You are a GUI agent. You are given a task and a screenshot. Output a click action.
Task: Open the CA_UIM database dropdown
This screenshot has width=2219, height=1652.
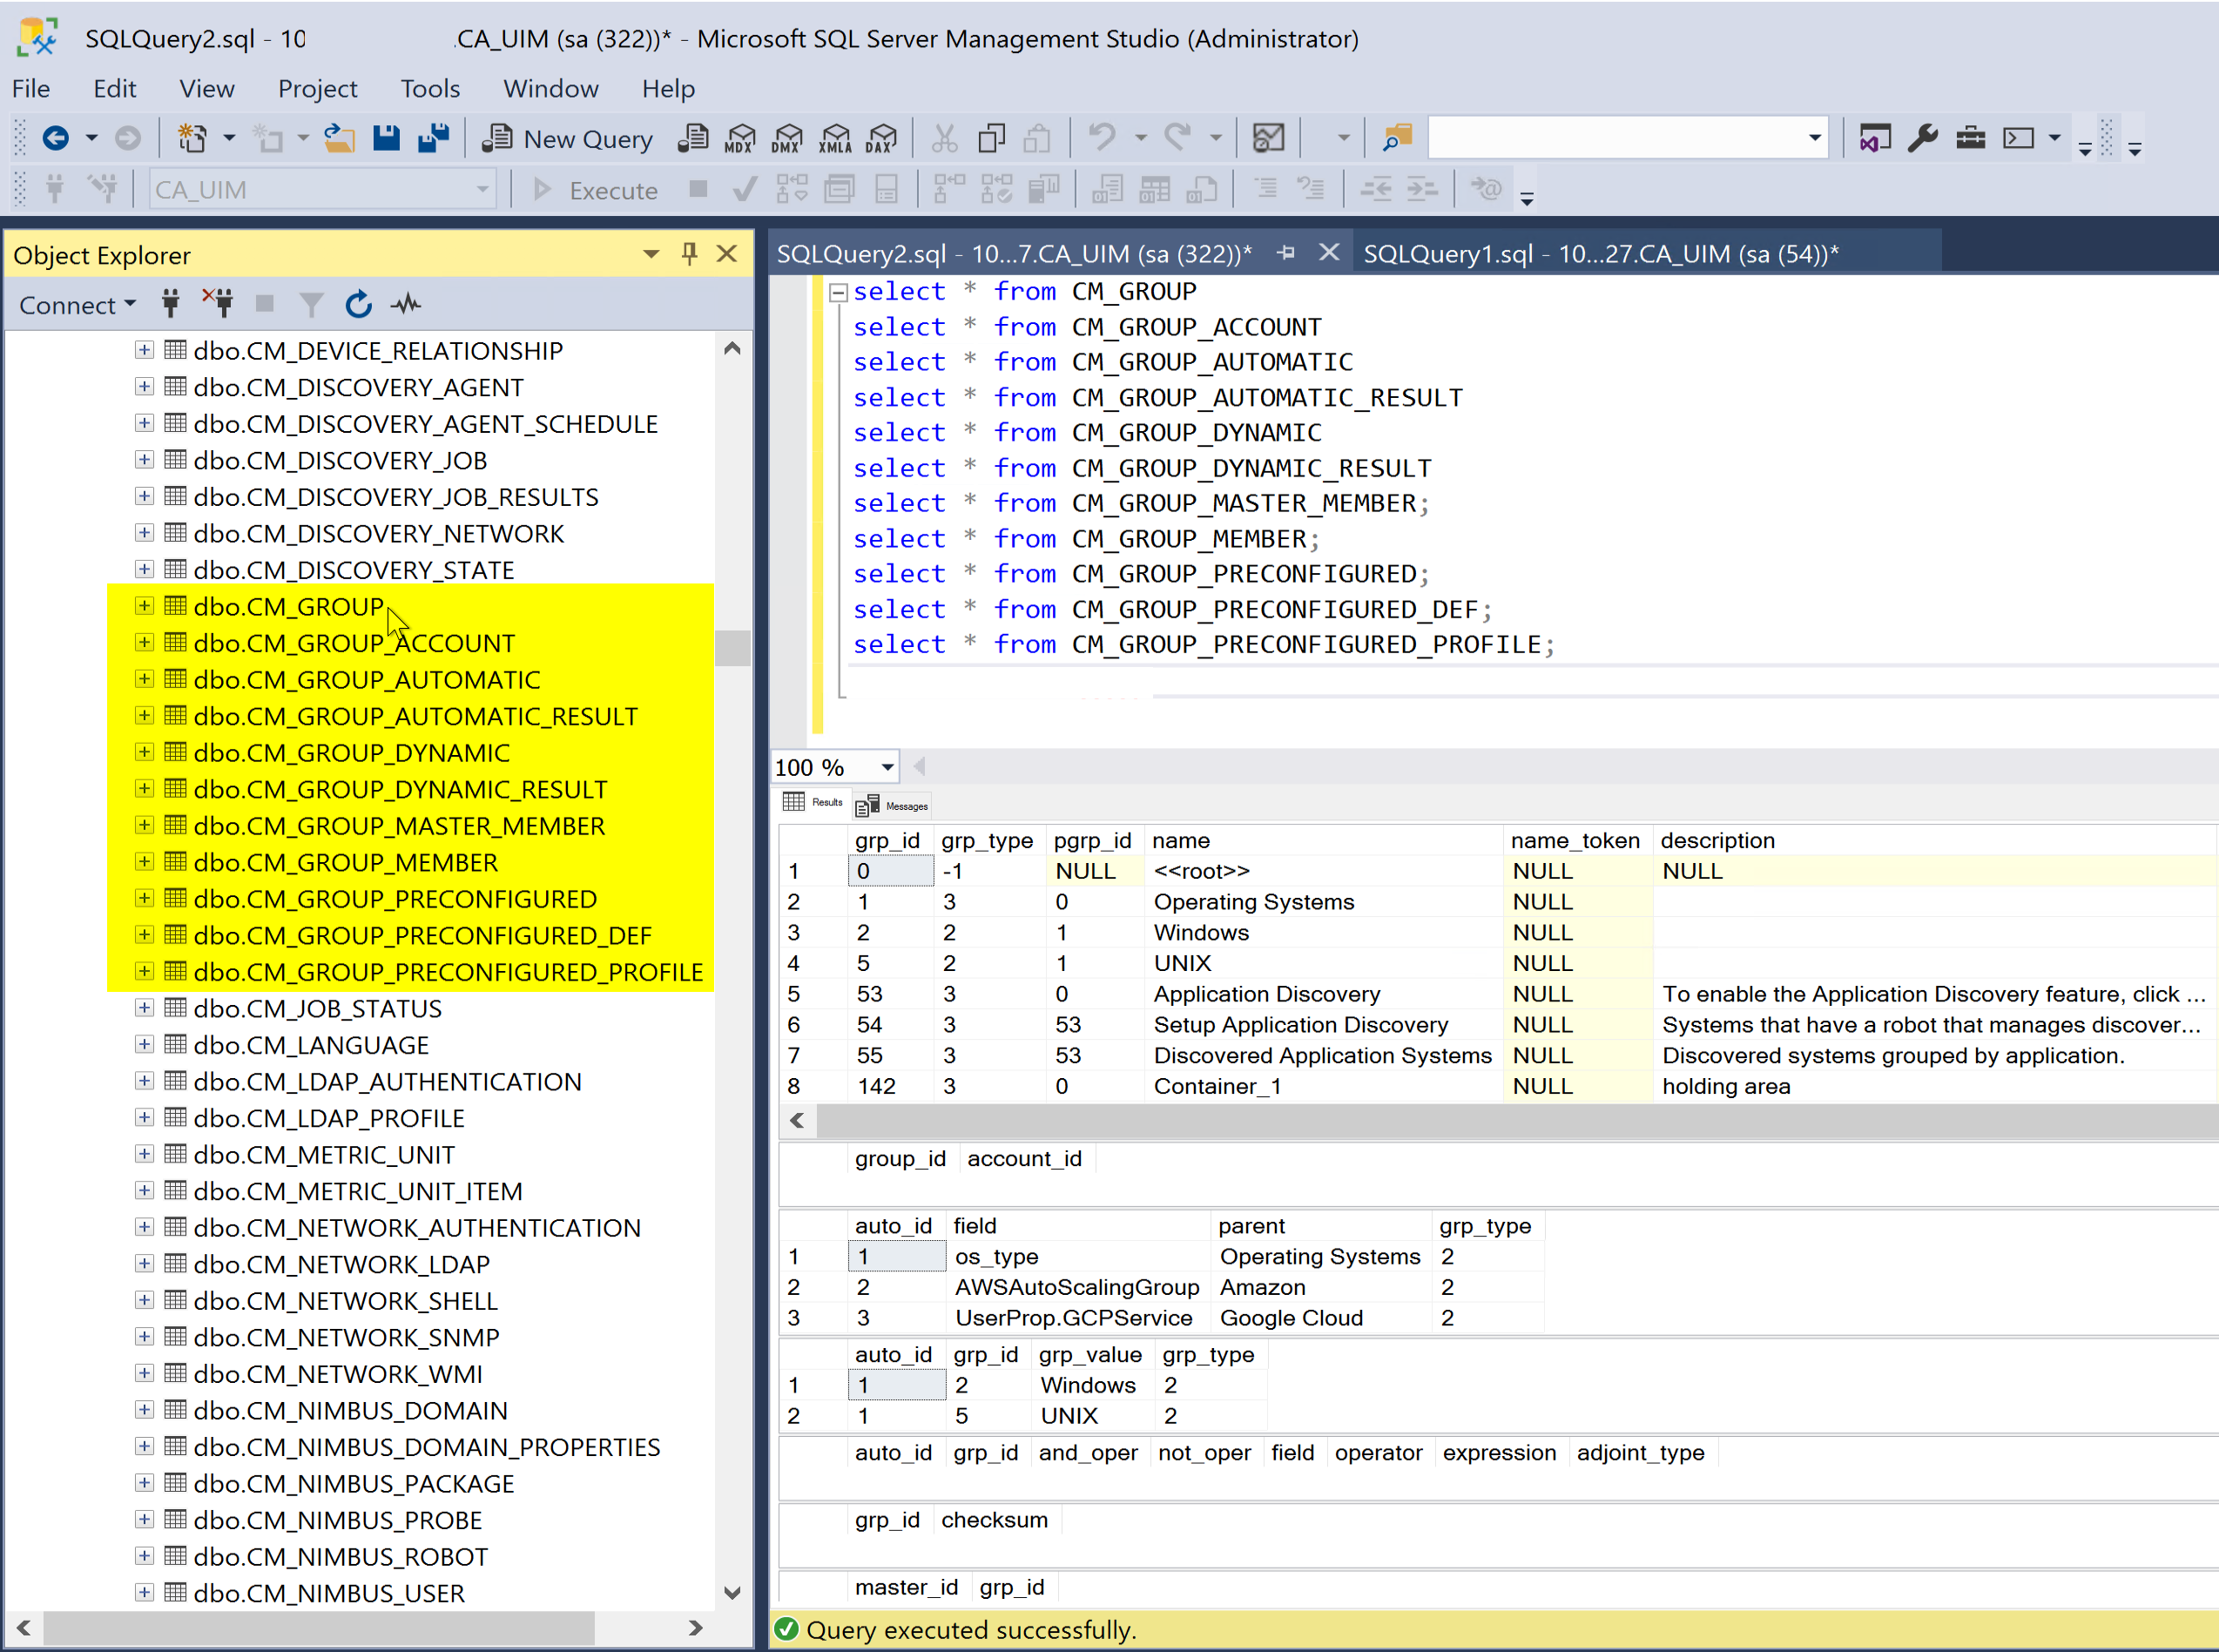(482, 189)
